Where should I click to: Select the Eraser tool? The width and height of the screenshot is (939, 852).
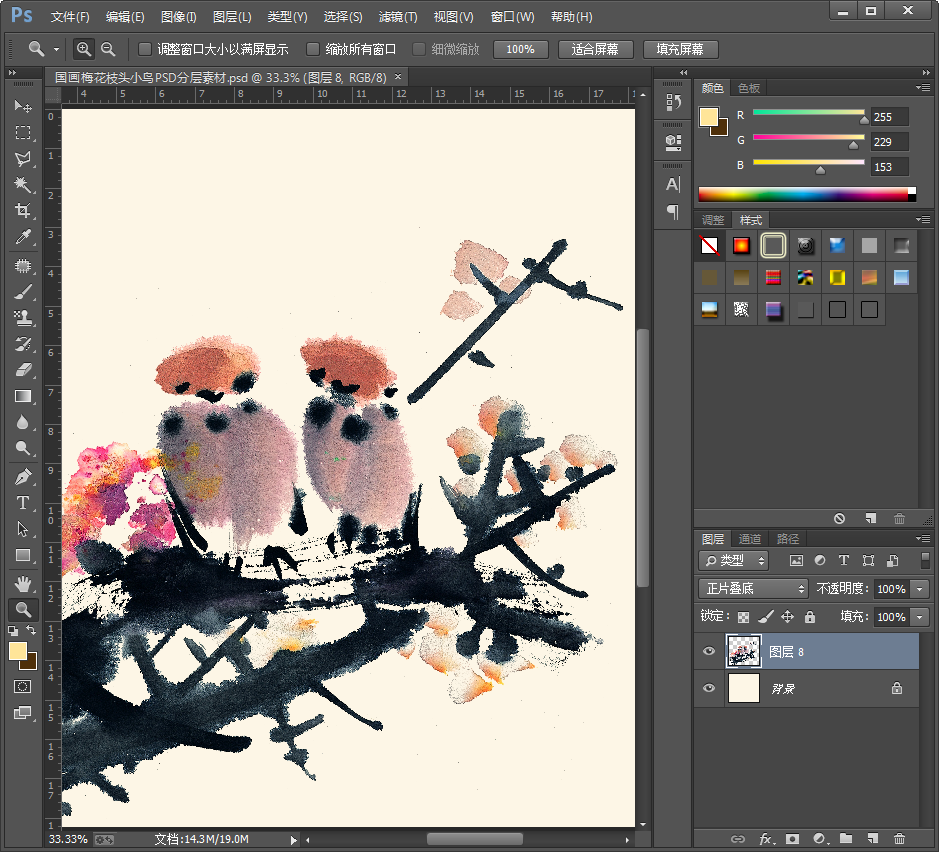coord(22,370)
